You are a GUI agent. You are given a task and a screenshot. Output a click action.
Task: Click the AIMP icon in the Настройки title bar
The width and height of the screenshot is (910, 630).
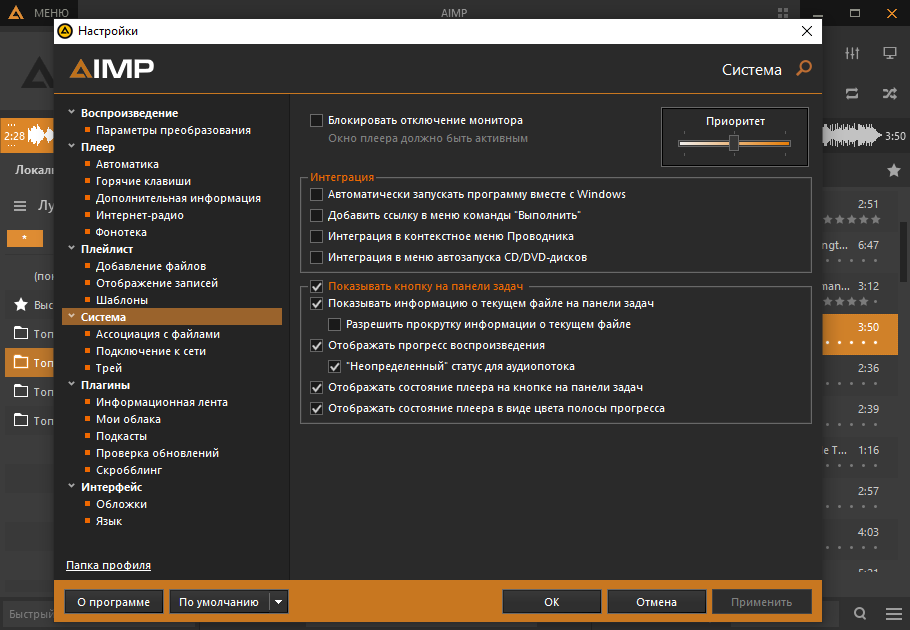65,31
